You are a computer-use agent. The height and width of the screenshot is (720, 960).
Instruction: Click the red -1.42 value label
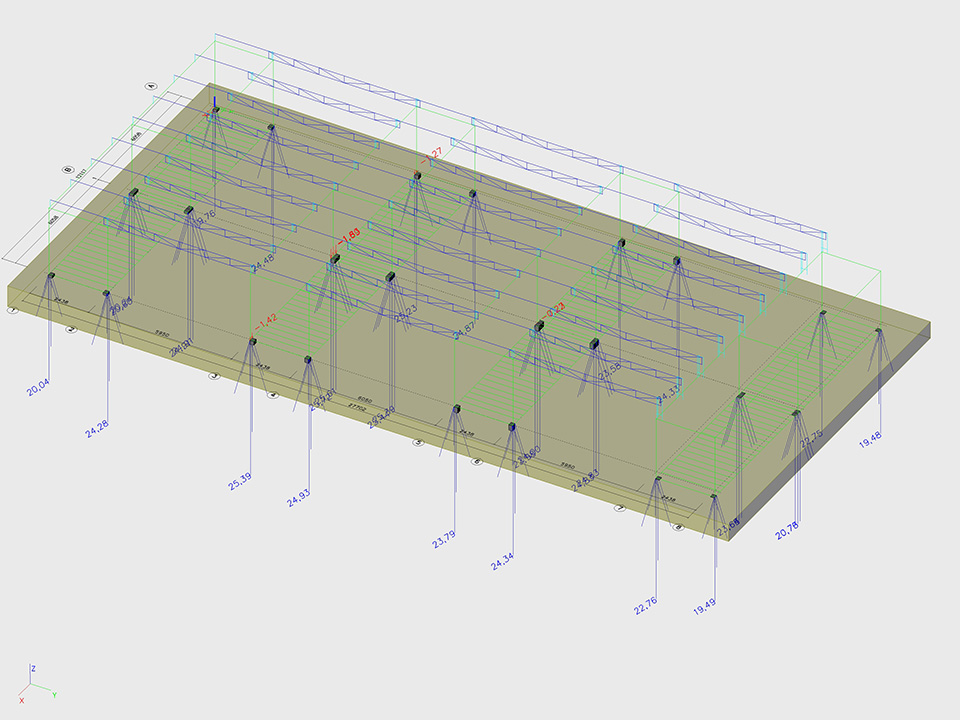tap(265, 324)
